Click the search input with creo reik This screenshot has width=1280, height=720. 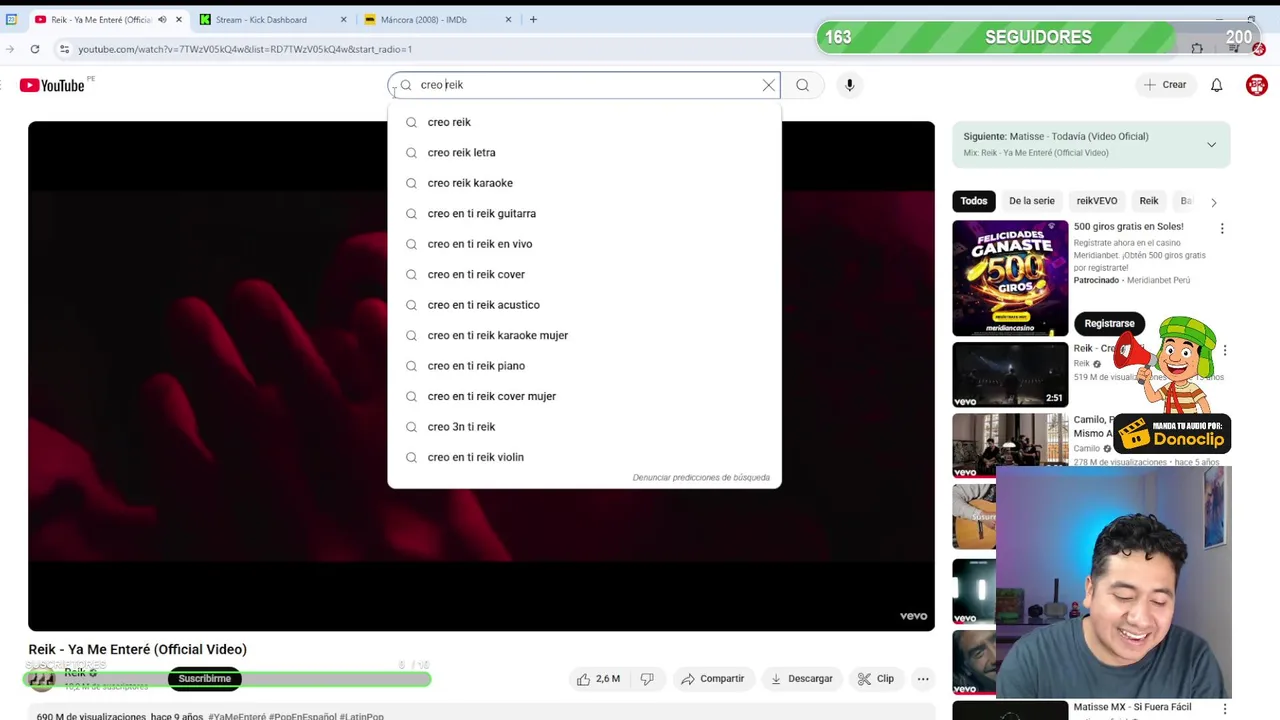585,85
